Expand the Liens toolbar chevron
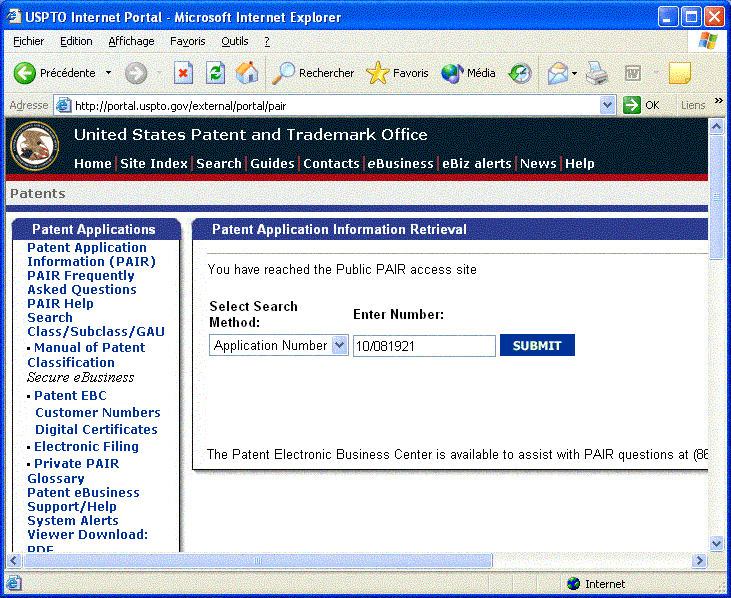The image size is (731, 598). 718,101
